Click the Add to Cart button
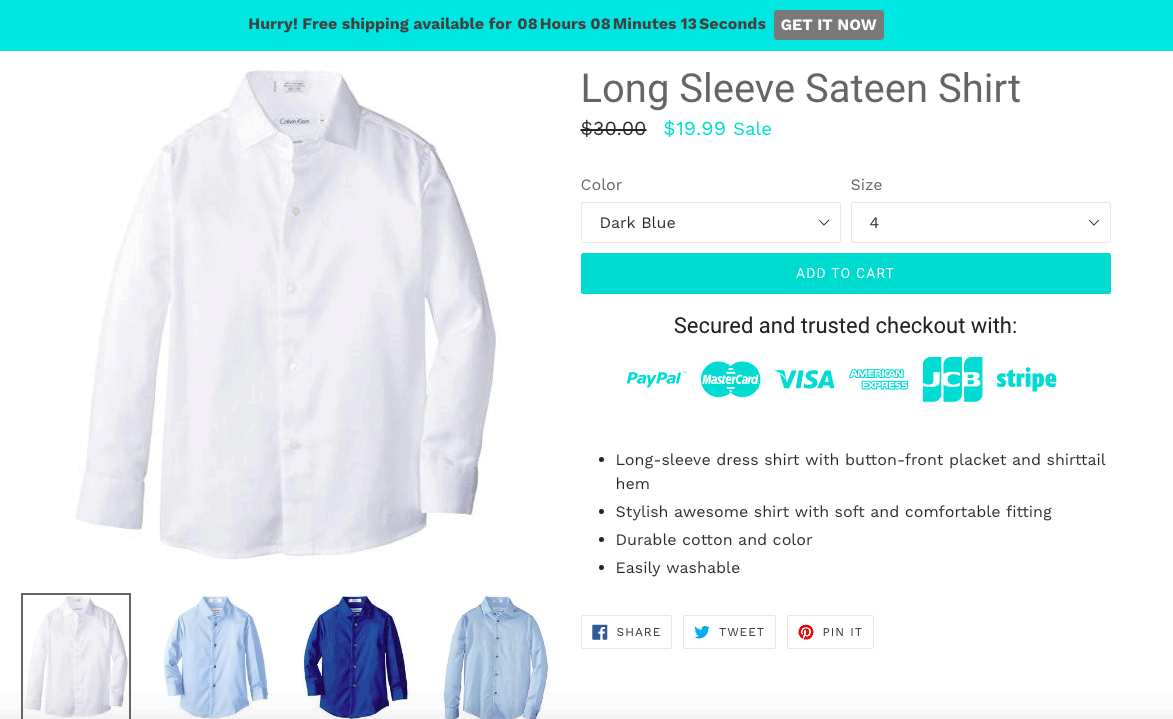Image resolution: width=1173 pixels, height=719 pixels. click(x=845, y=273)
